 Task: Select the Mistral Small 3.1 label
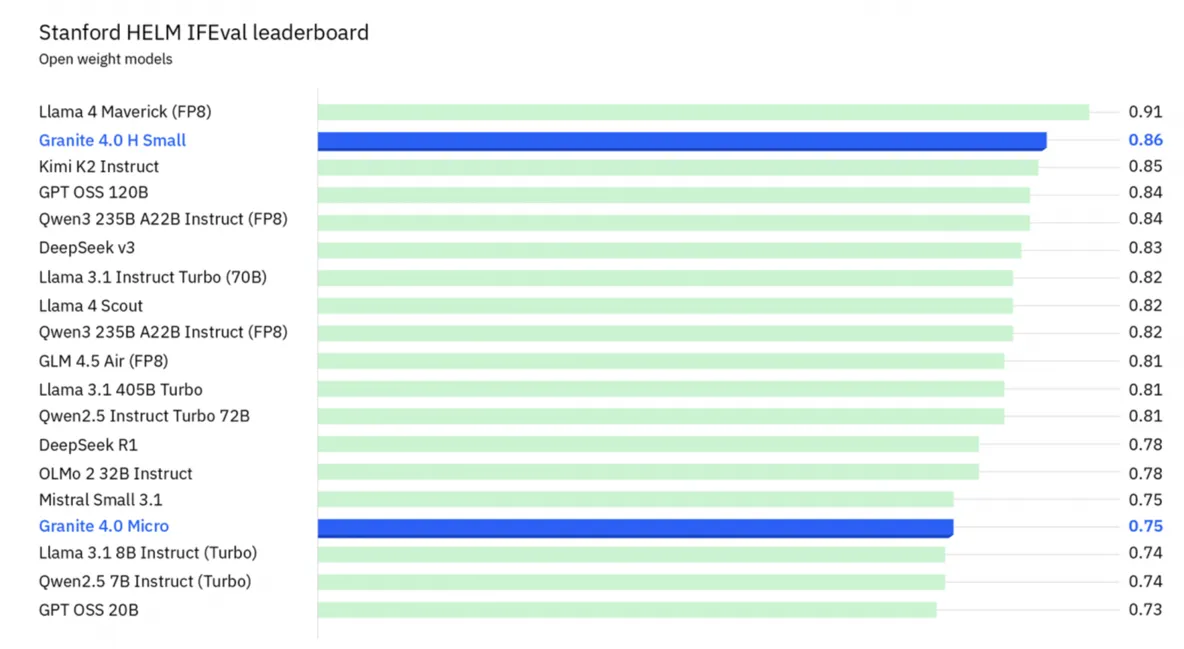click(x=100, y=499)
